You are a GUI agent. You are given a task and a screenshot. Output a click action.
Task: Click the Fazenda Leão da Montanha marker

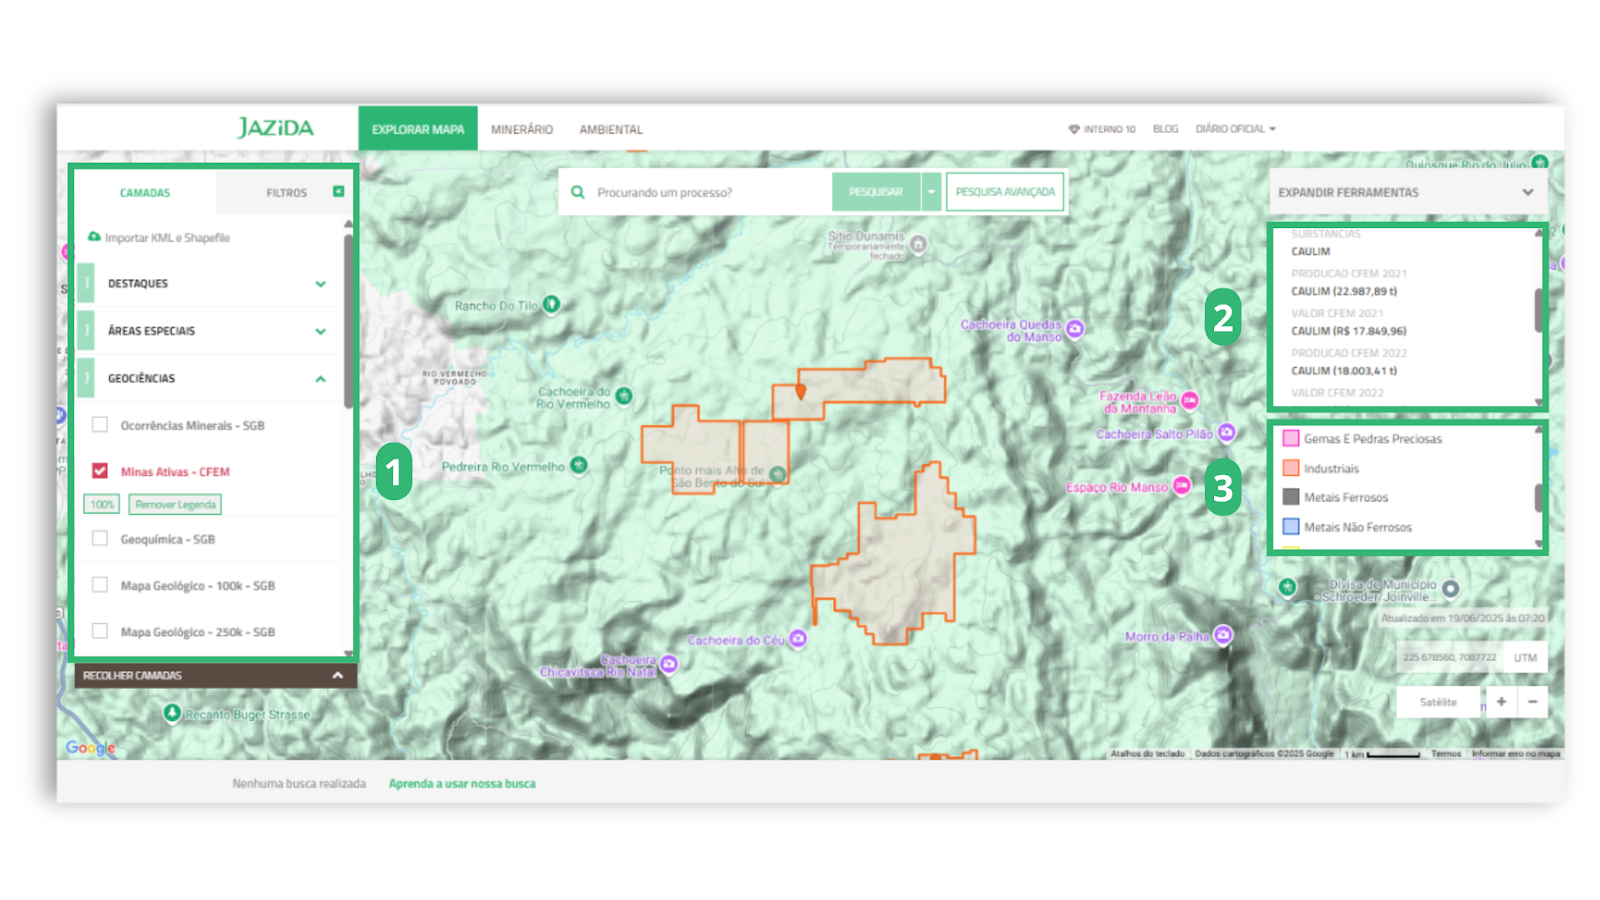click(1190, 400)
